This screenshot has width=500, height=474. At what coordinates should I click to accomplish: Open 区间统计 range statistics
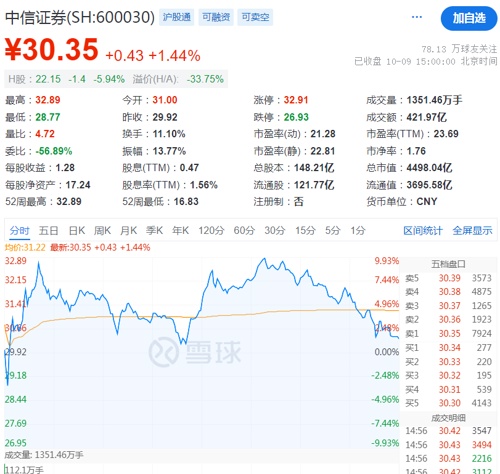click(423, 230)
